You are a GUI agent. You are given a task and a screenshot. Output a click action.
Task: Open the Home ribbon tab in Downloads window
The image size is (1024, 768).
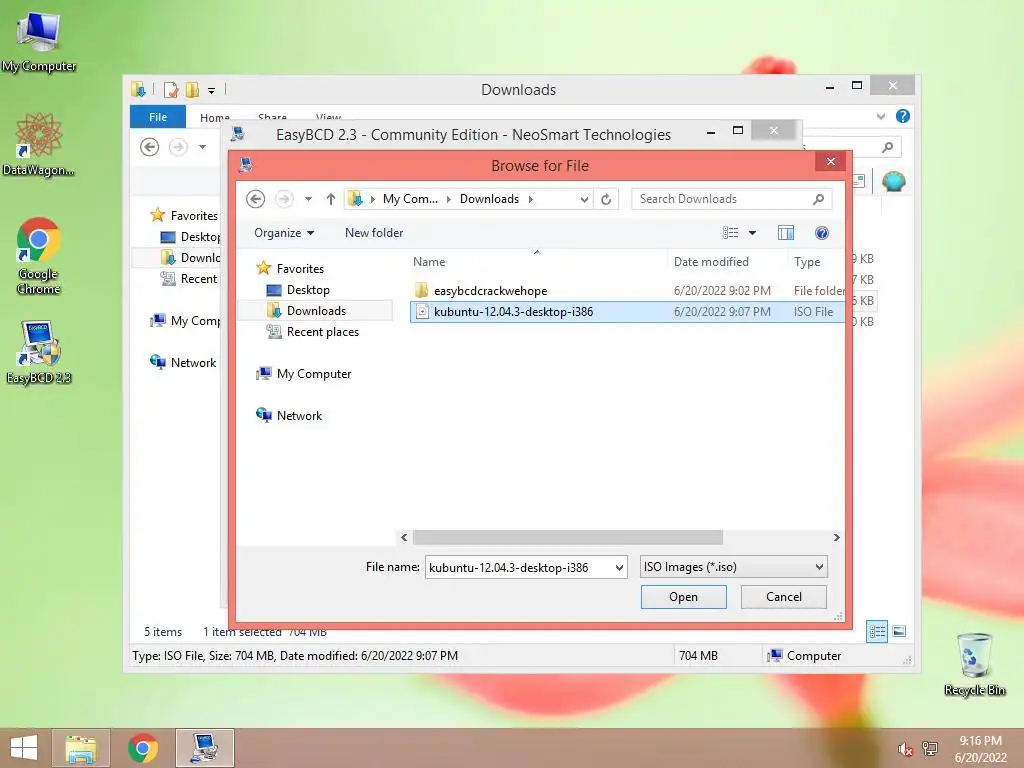pos(214,118)
